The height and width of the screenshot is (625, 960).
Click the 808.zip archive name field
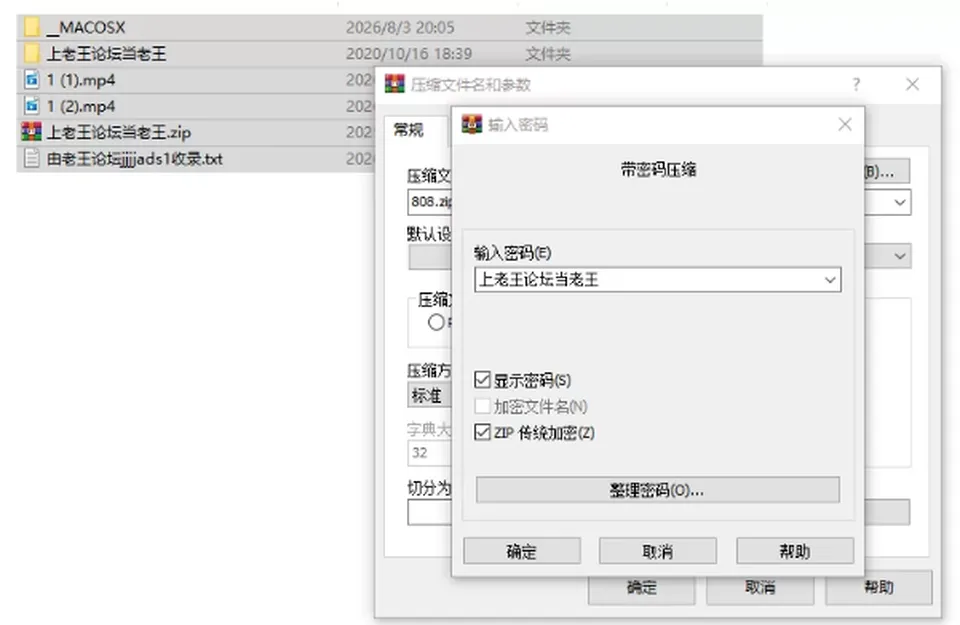point(430,202)
